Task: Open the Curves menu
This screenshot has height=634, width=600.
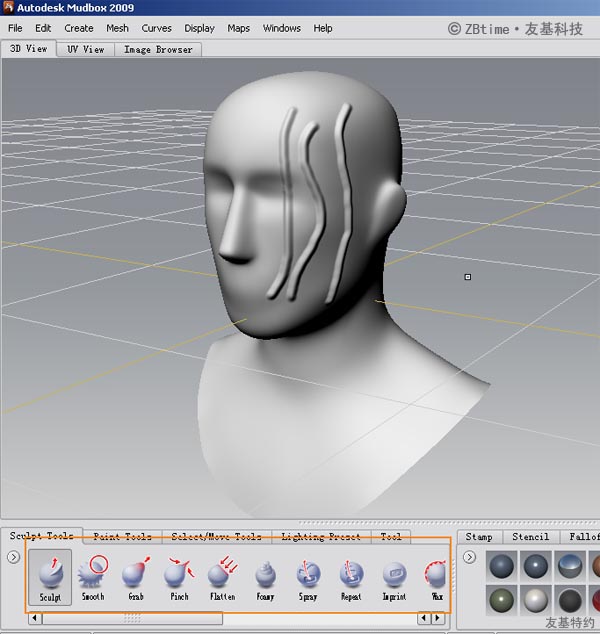Action: coord(156,28)
